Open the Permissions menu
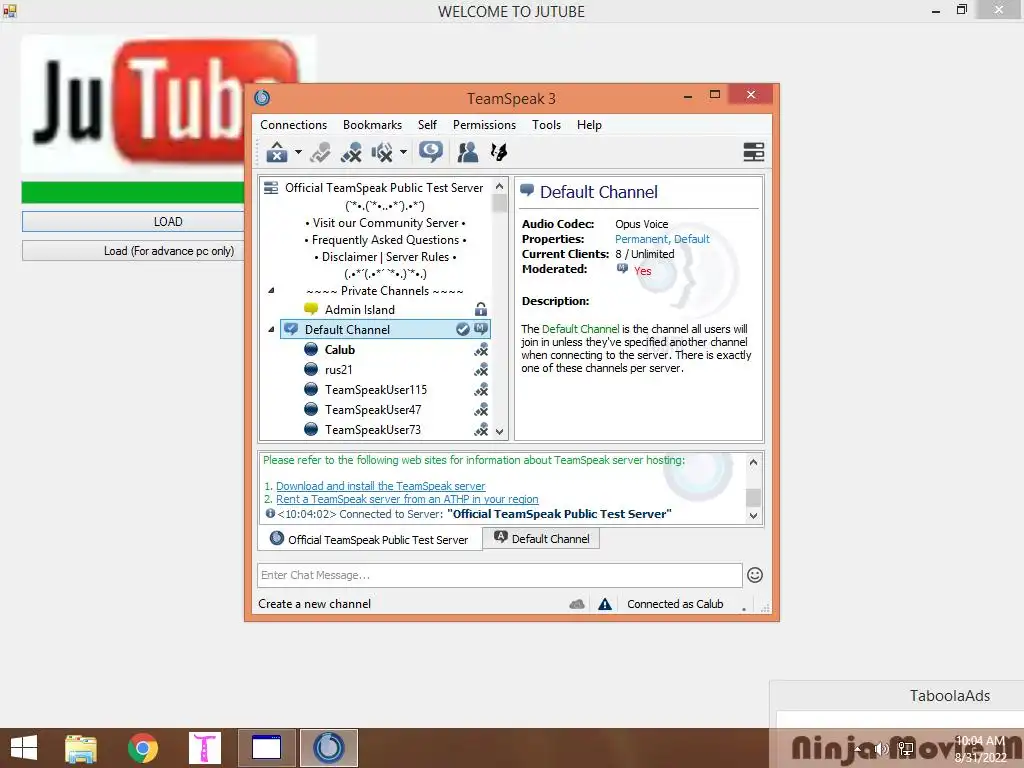 pos(484,125)
